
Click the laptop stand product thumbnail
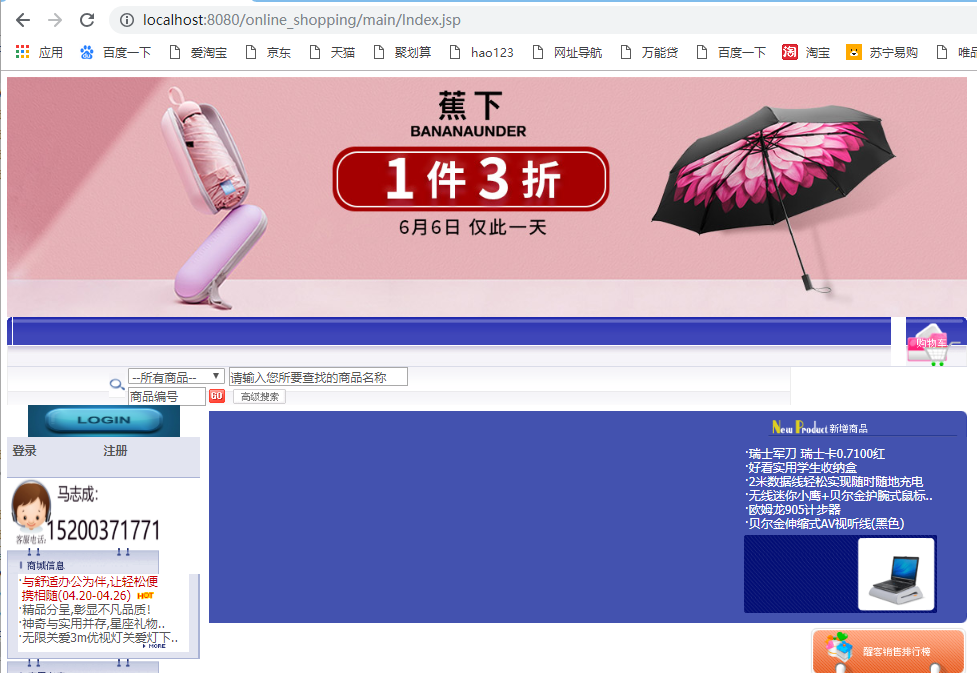pos(896,574)
